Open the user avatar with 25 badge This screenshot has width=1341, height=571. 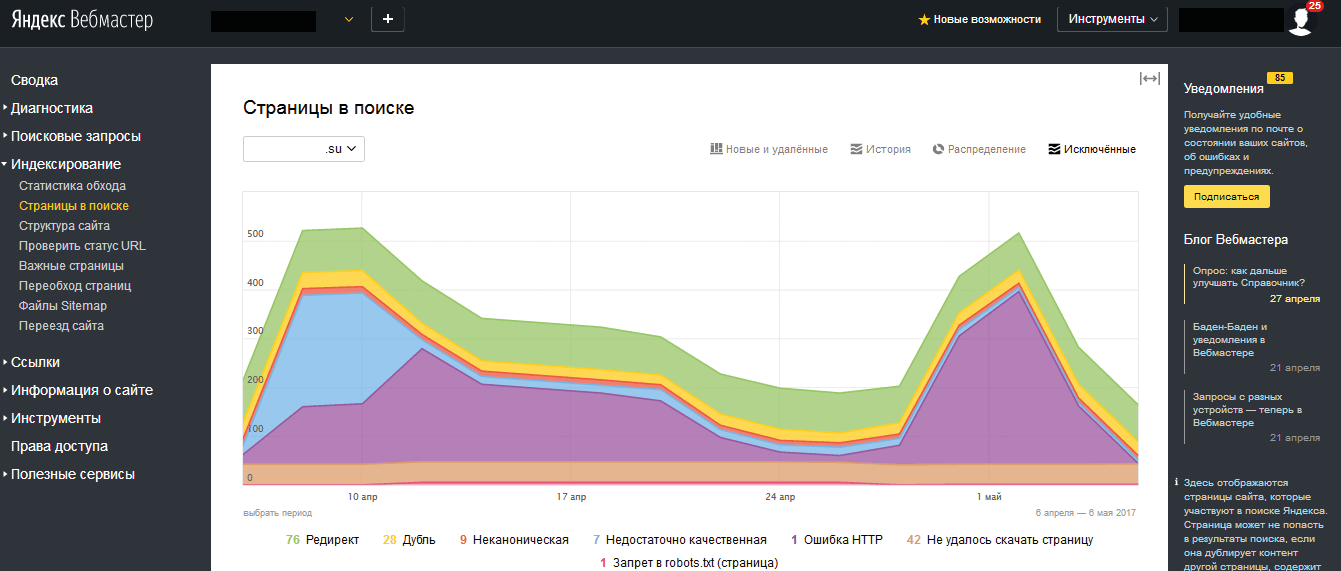coord(1301,19)
